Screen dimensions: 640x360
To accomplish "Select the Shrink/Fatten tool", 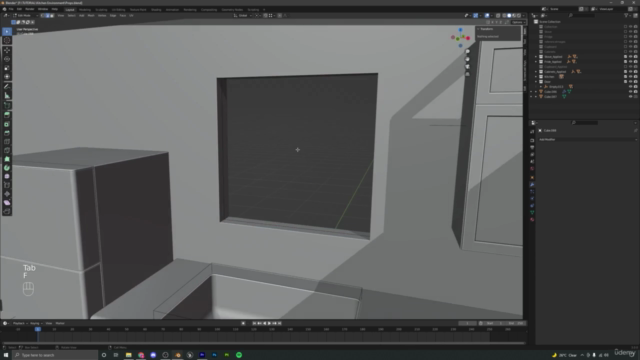I will point(7,194).
